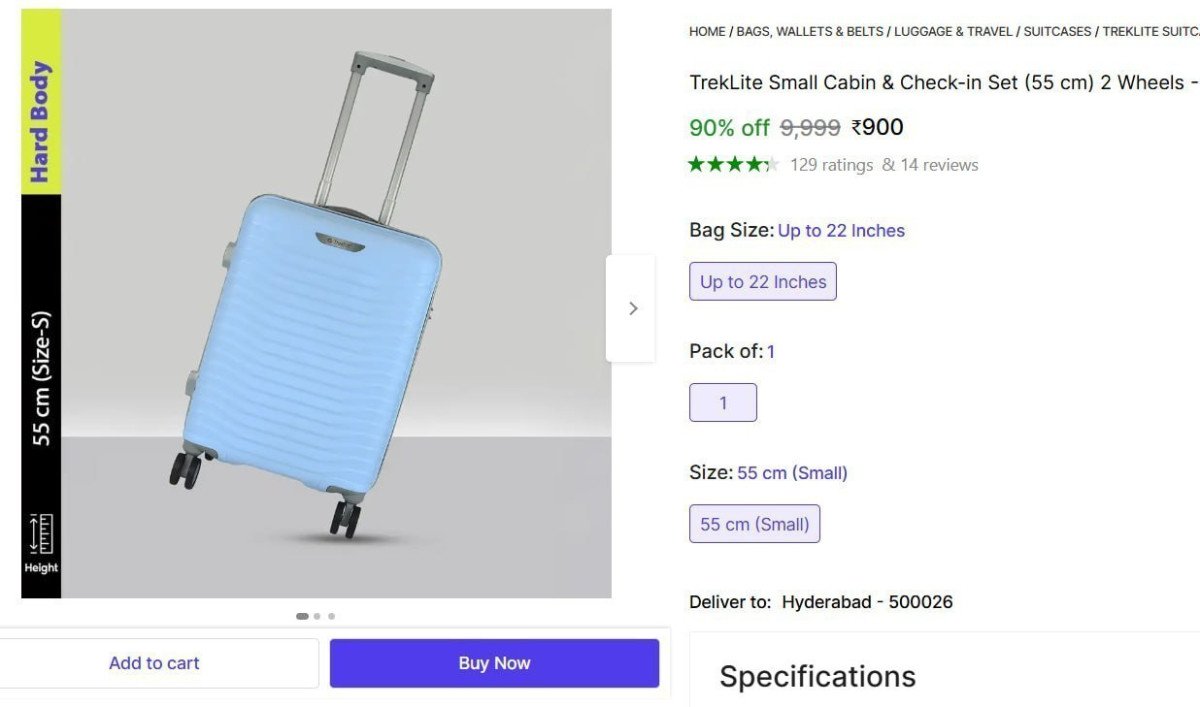
Task: Jump to second carousel dot indicator
Action: click(x=317, y=616)
